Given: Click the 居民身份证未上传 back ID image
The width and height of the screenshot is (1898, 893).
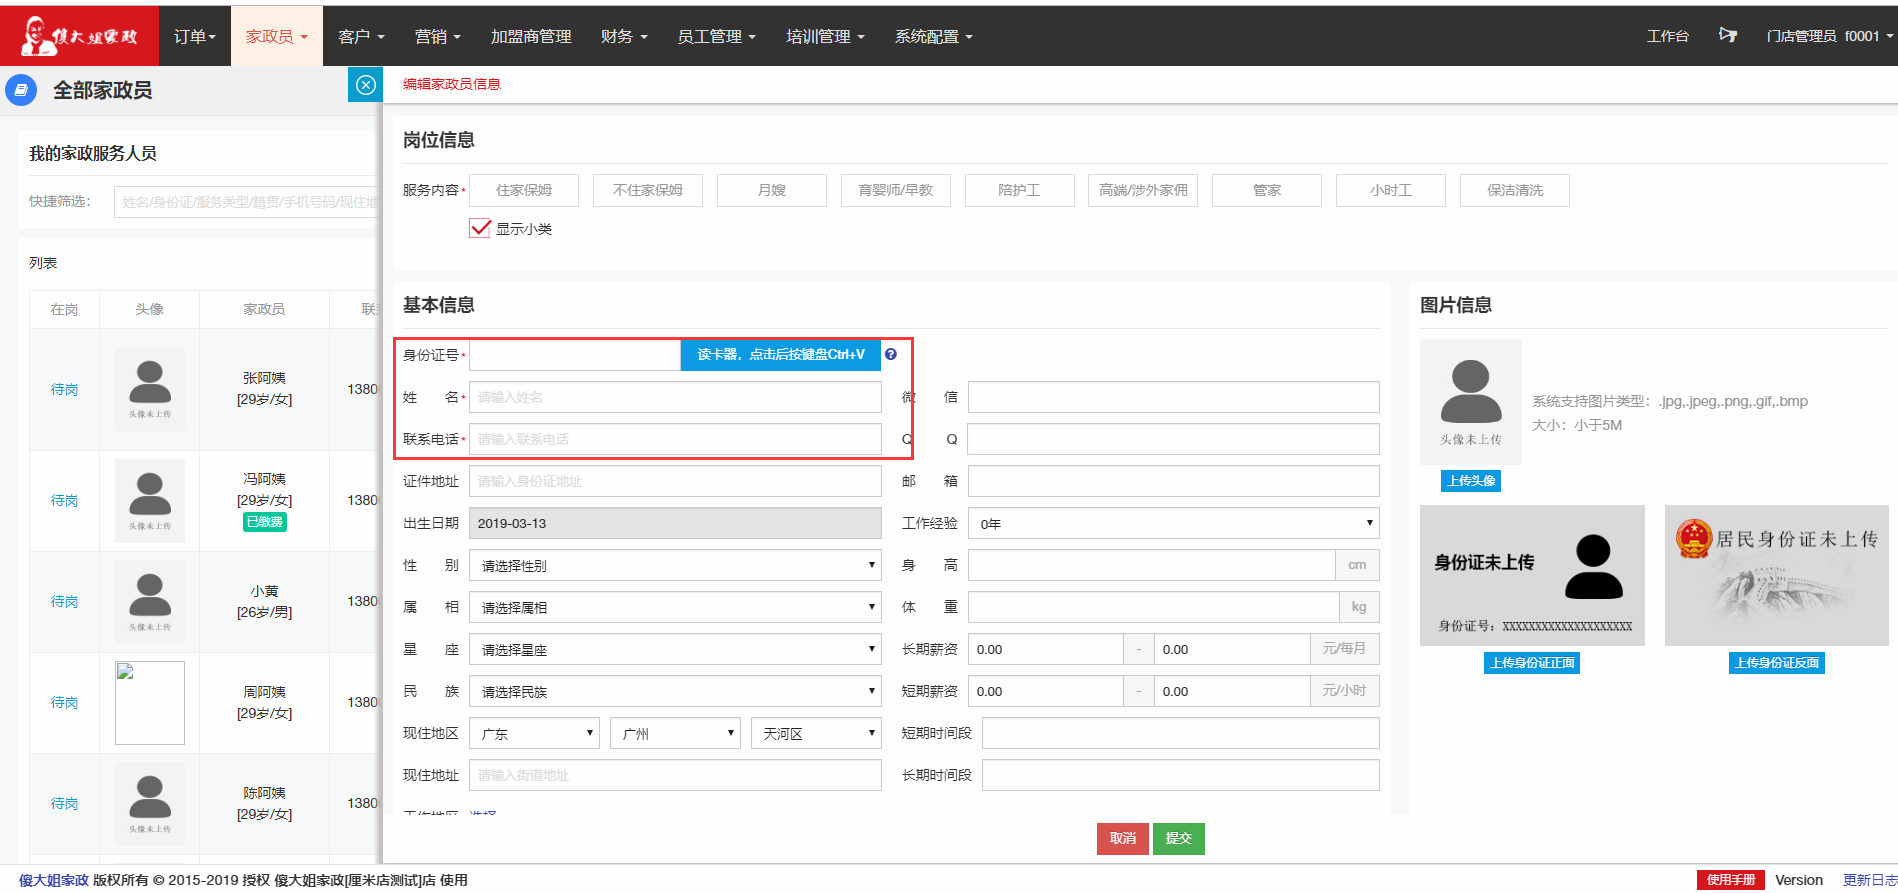Looking at the screenshot, I should pos(1777,575).
